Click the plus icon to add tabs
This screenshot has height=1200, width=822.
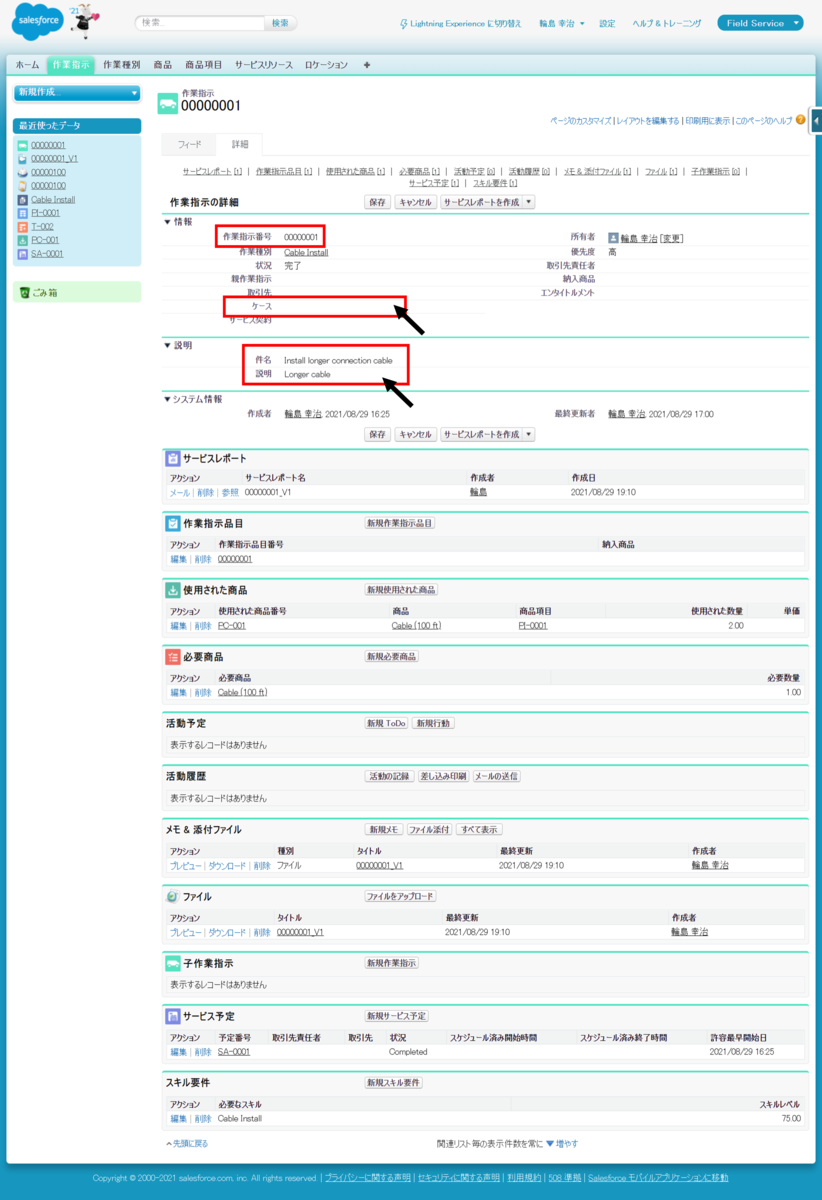click(367, 65)
